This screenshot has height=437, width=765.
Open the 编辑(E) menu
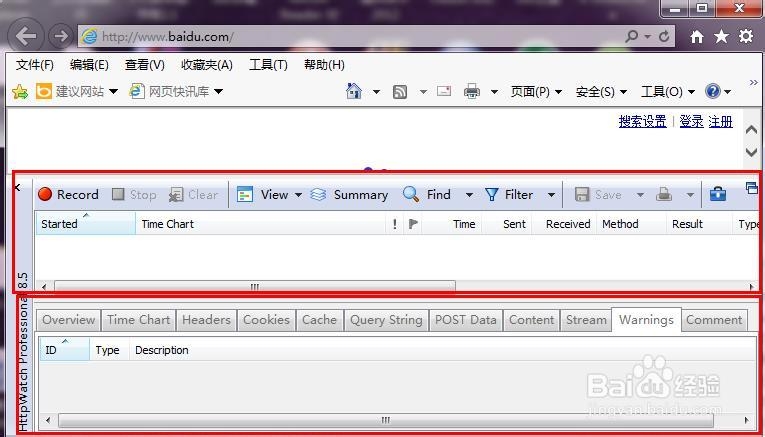click(89, 65)
